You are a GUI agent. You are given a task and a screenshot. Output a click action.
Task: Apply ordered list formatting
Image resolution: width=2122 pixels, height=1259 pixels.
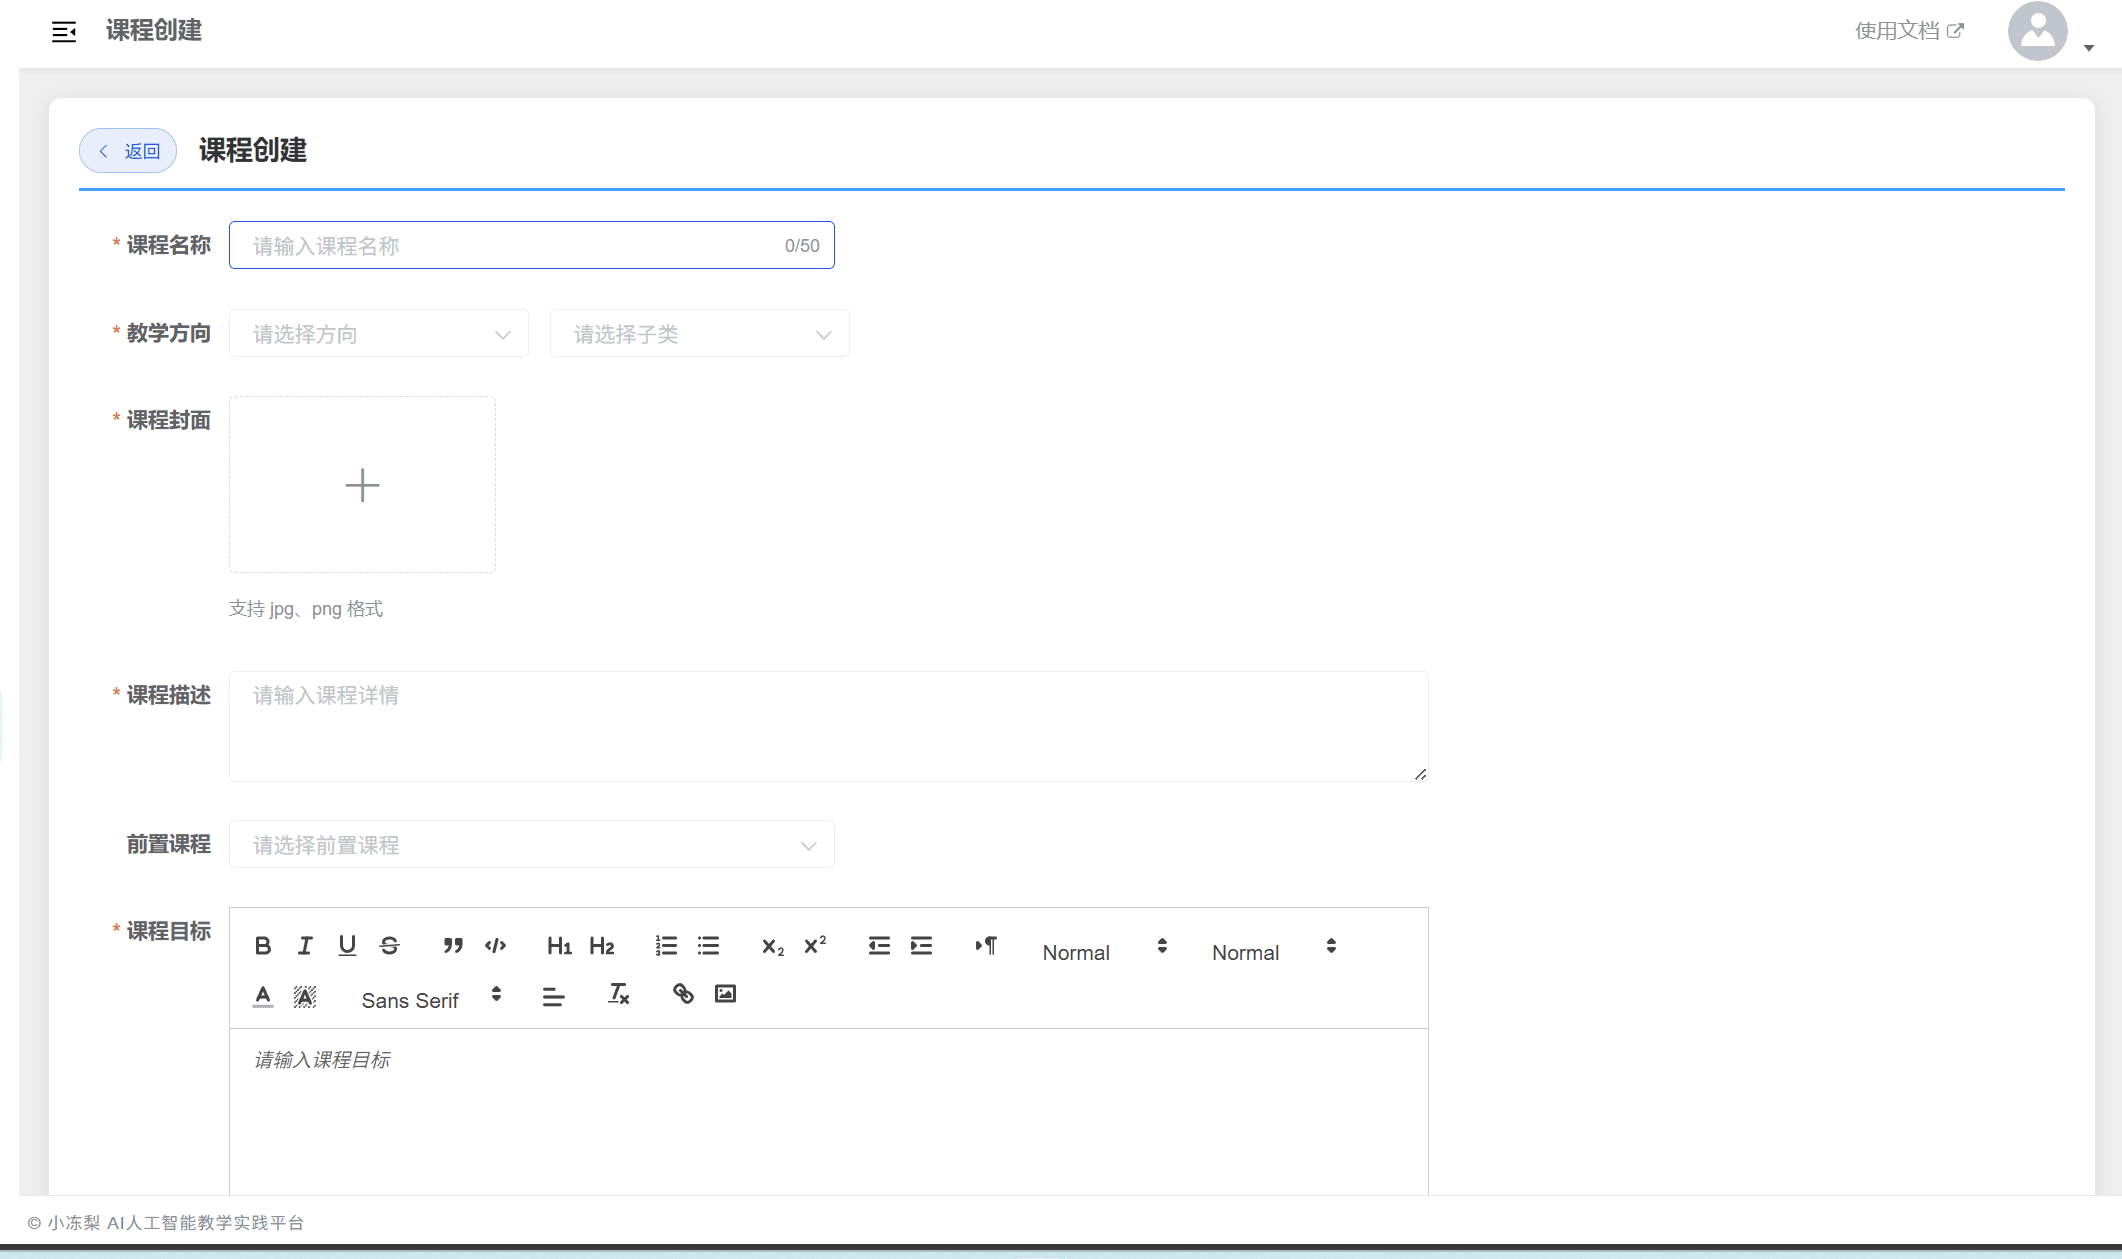666,946
